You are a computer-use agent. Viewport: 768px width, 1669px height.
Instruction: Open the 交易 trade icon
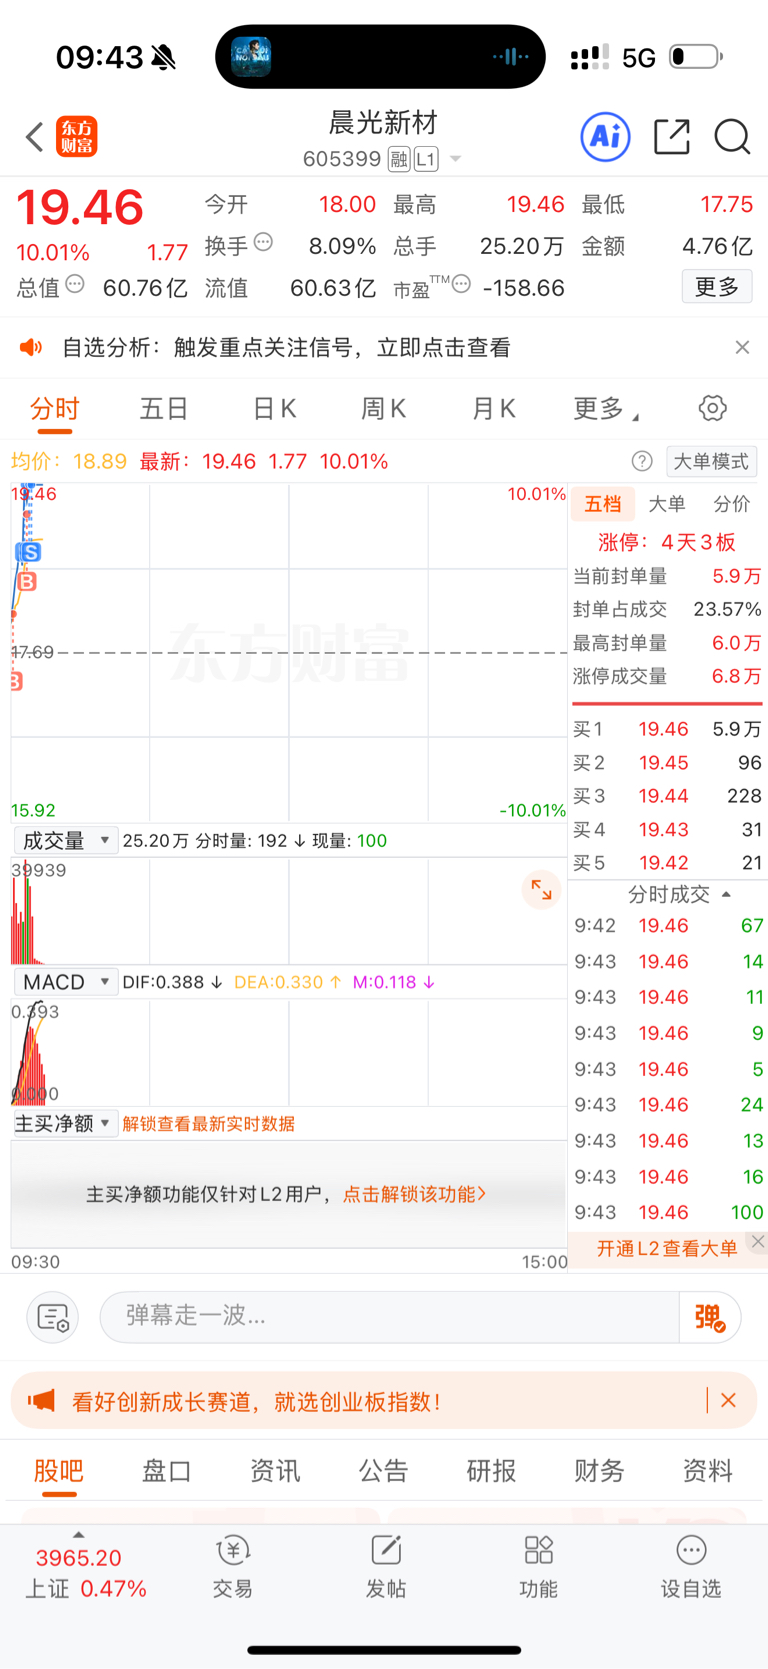tap(233, 1567)
